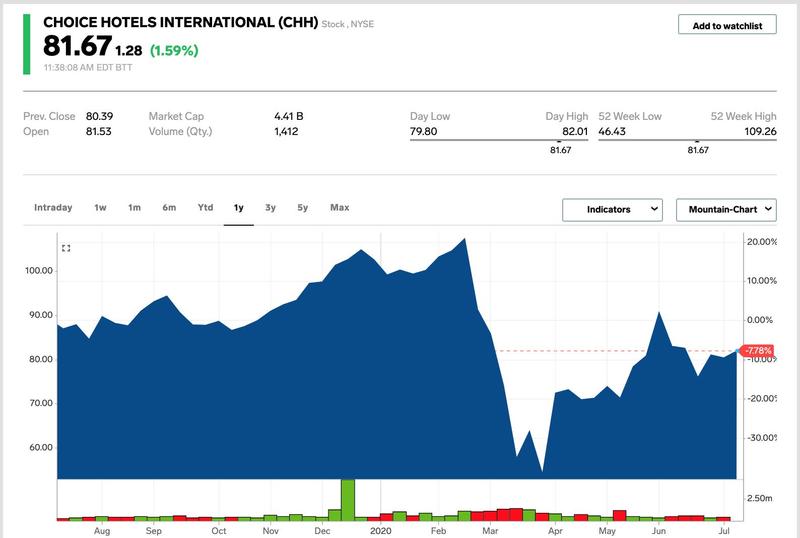Select the 1w time range
This screenshot has height=538, width=800.
[100, 208]
